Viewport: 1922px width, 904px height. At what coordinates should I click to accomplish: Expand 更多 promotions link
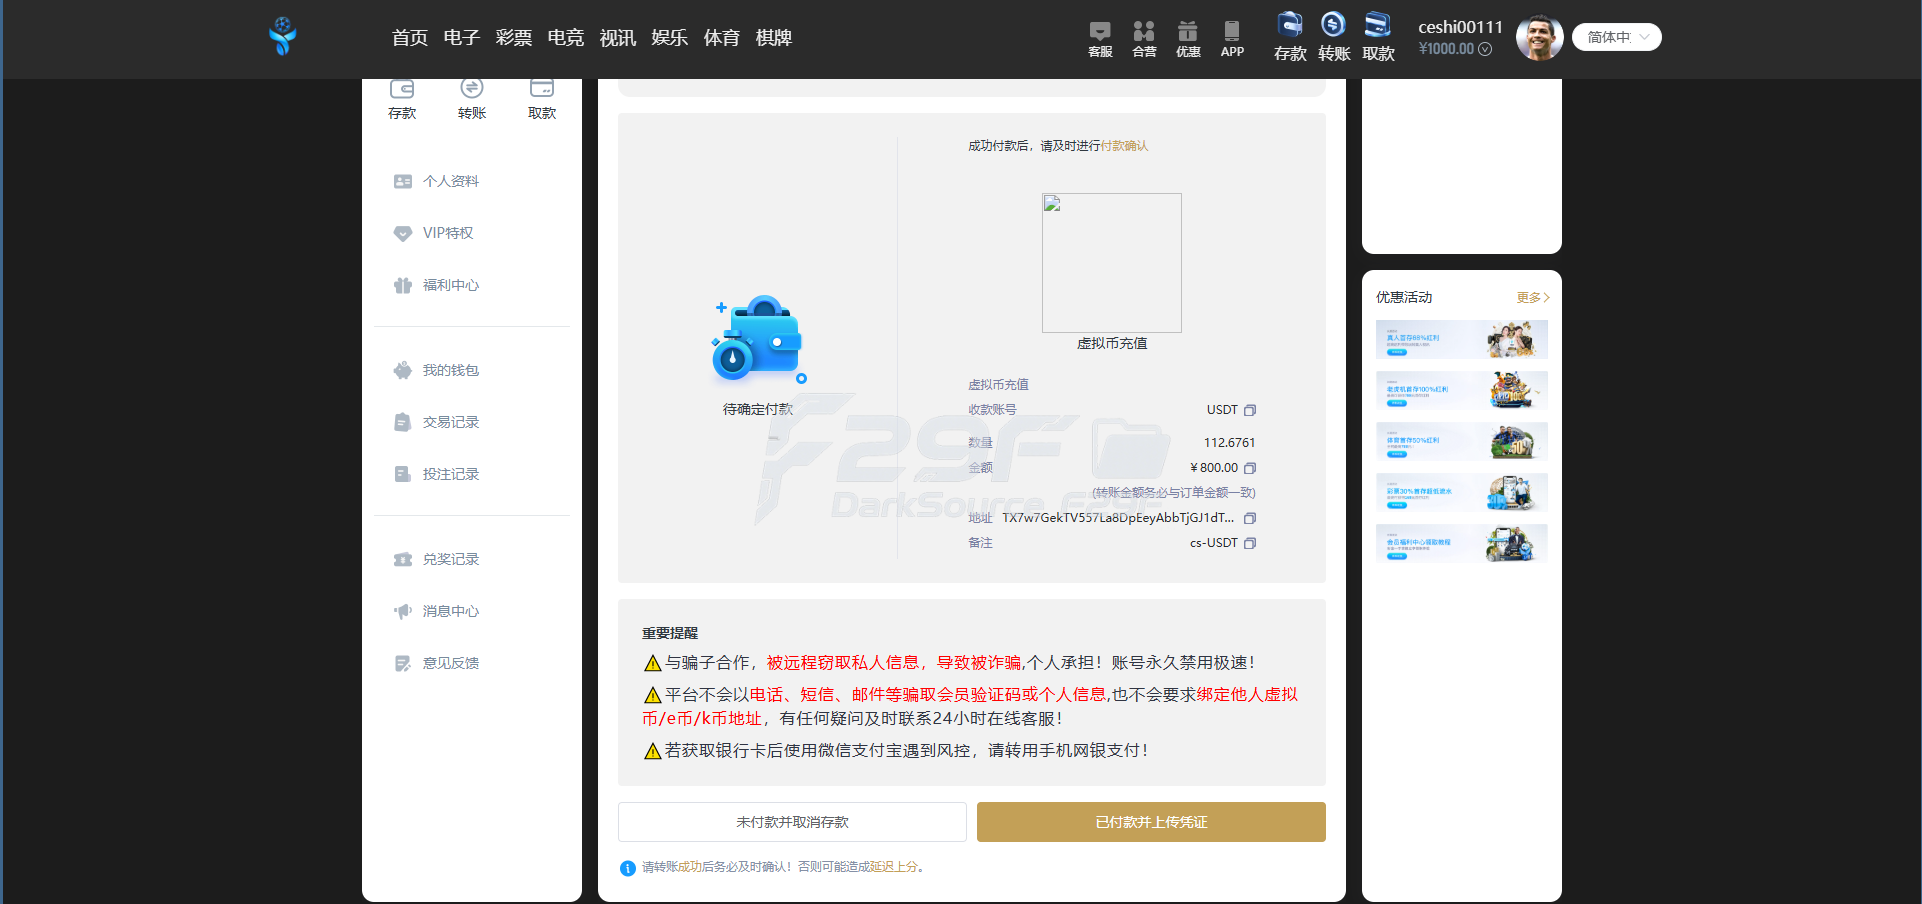[x=1532, y=297]
